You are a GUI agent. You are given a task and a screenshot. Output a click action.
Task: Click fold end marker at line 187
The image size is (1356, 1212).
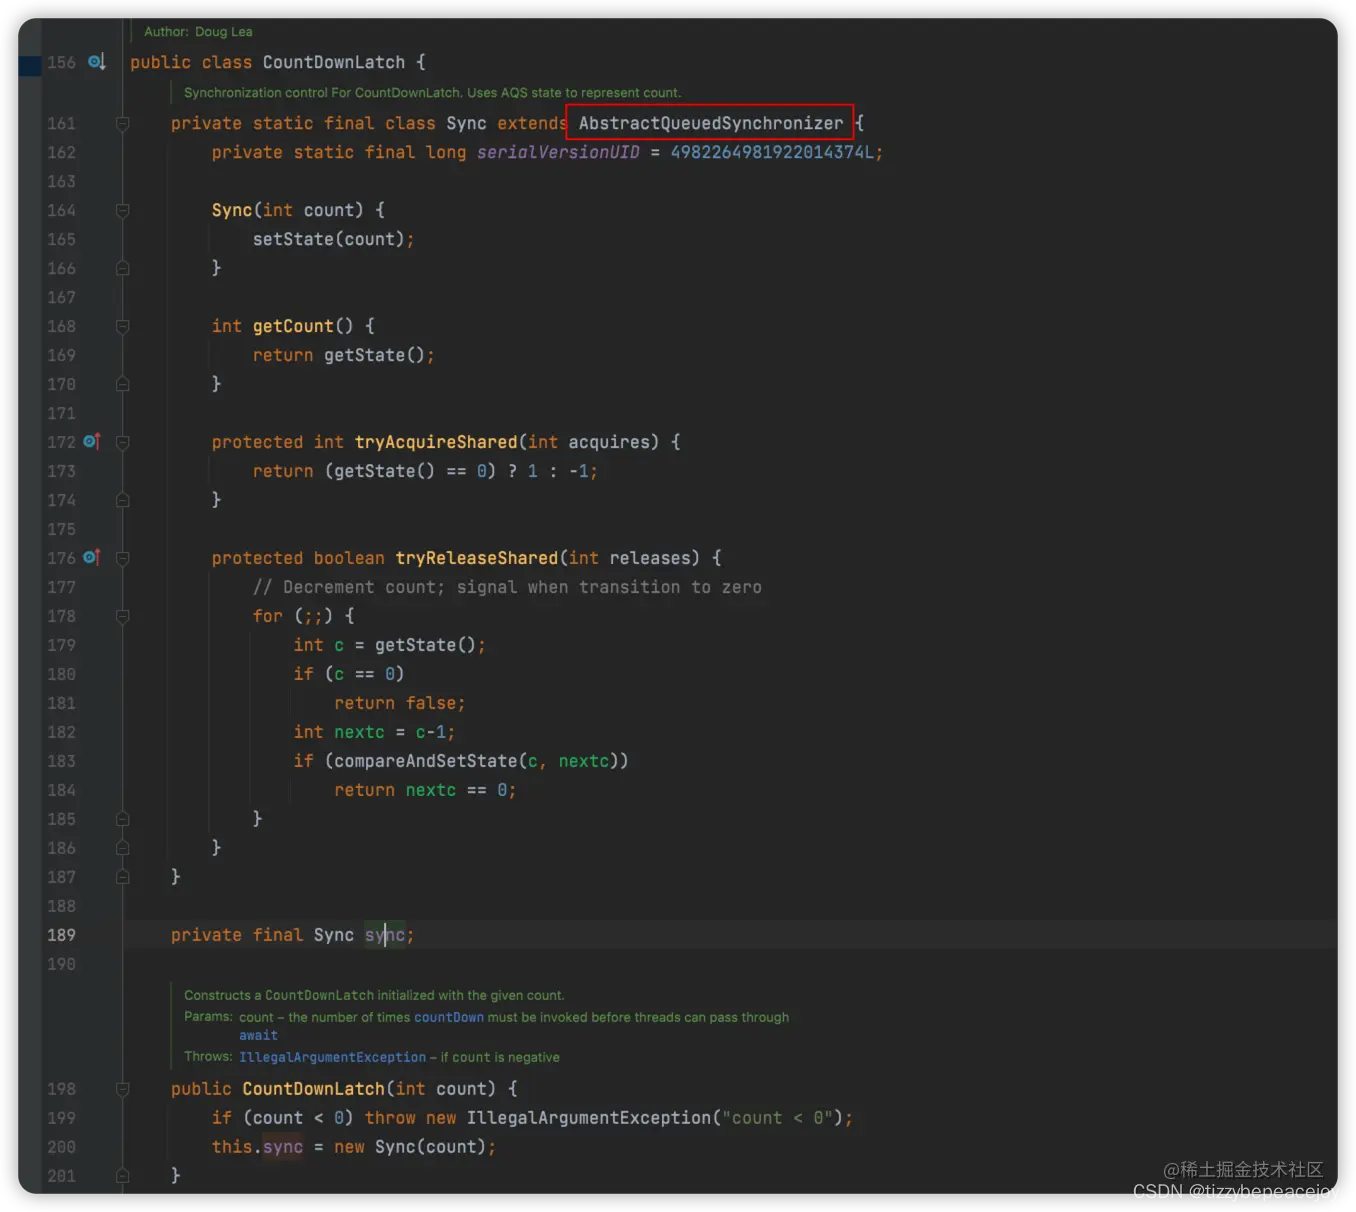pos(123,877)
